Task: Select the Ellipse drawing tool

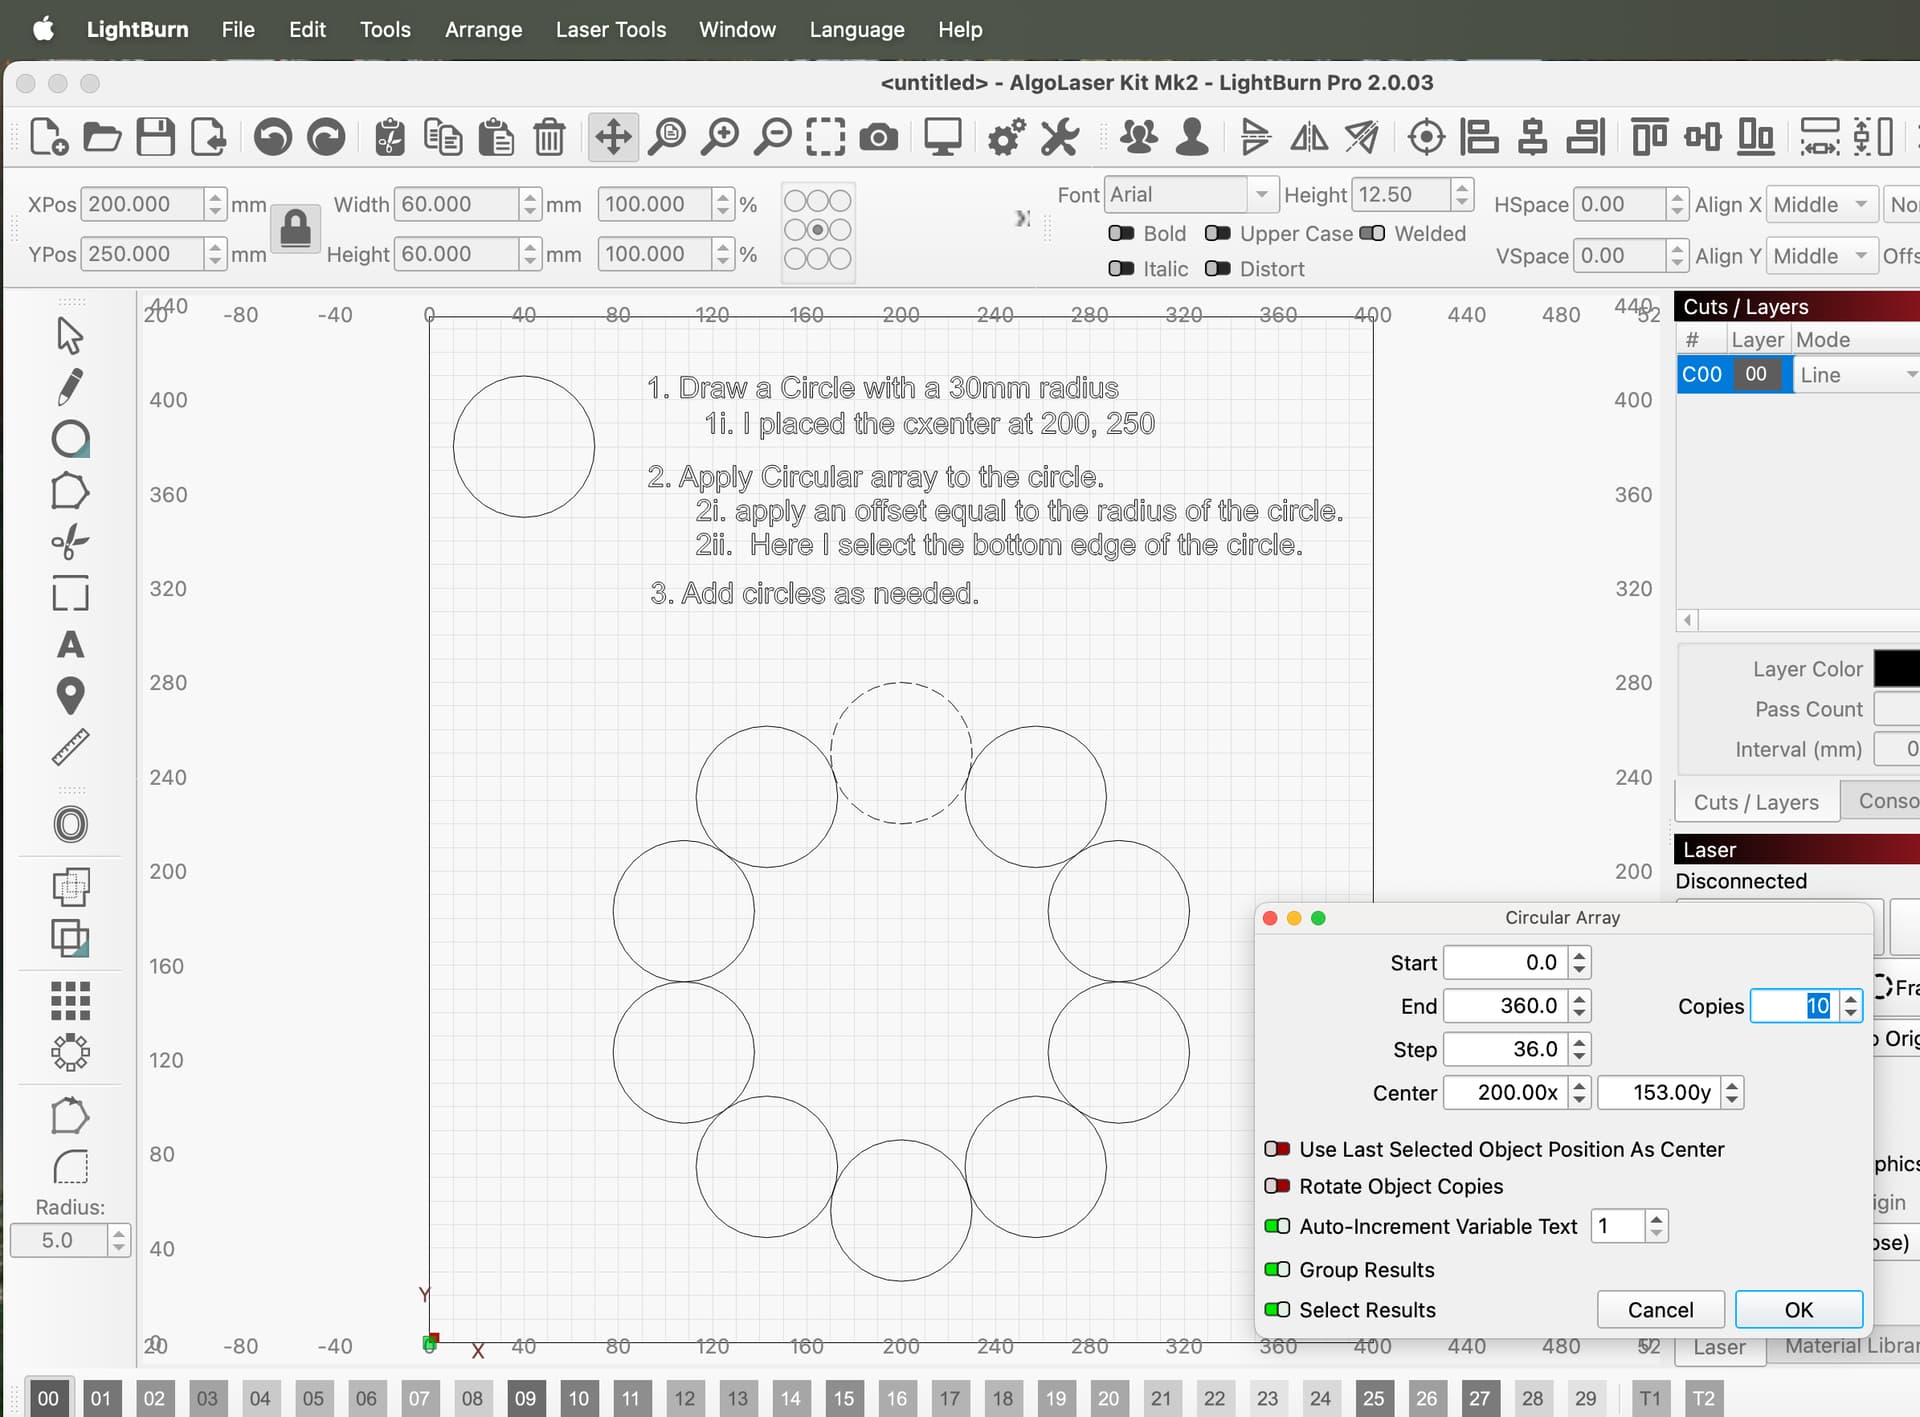Action: (x=70, y=439)
